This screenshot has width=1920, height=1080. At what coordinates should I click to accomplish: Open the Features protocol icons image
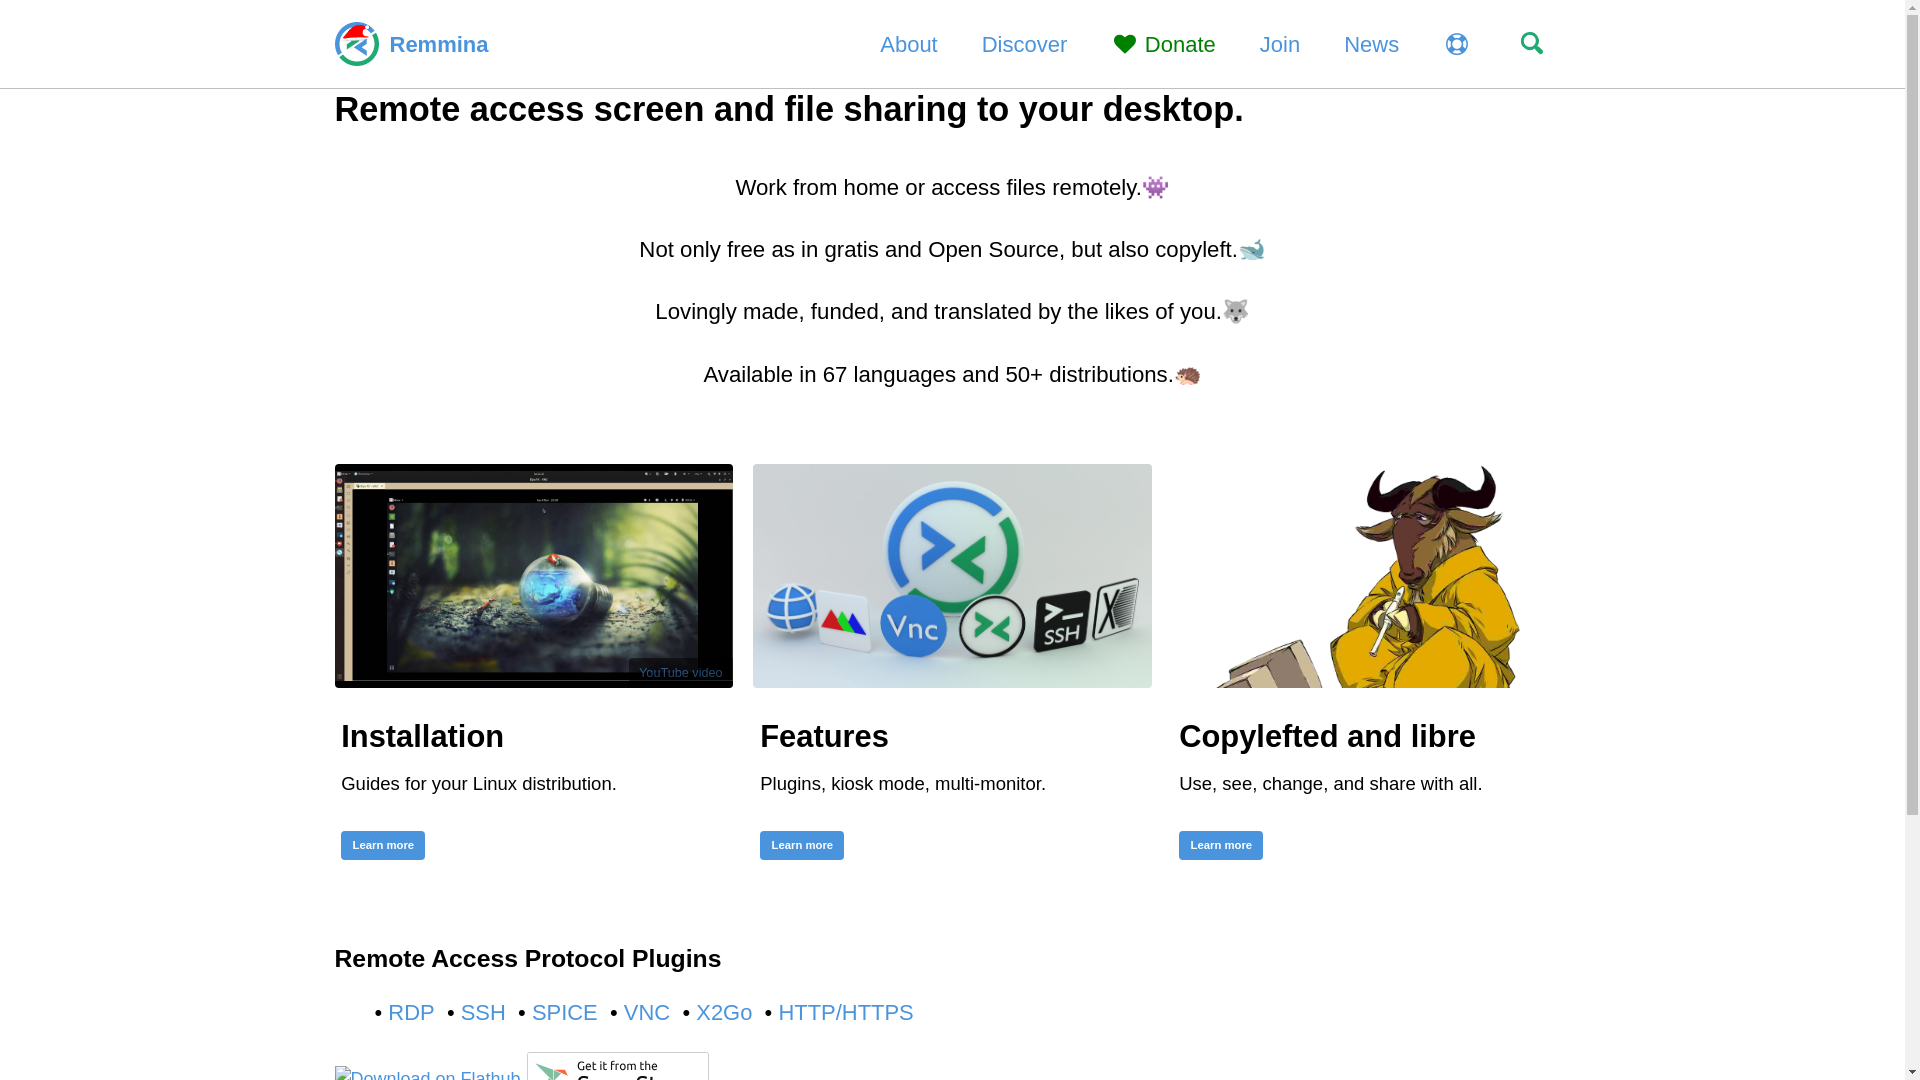[x=951, y=575]
